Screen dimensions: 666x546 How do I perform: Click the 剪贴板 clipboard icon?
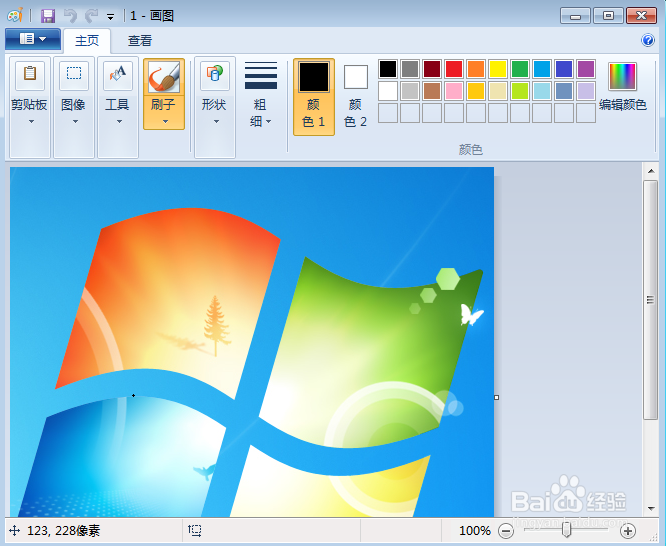point(30,75)
